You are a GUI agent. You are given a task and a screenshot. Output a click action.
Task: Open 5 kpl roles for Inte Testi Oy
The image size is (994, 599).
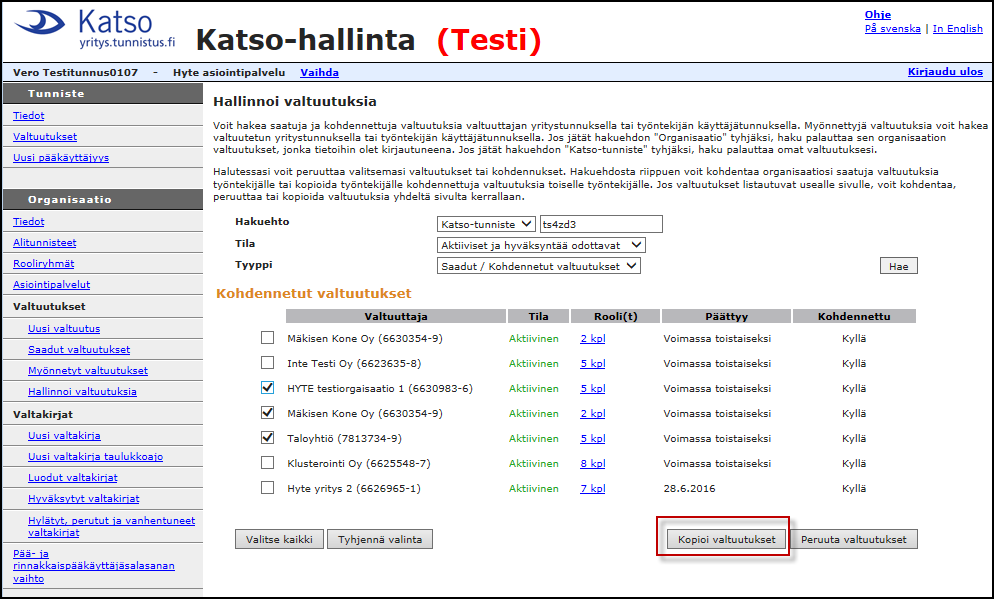[593, 363]
